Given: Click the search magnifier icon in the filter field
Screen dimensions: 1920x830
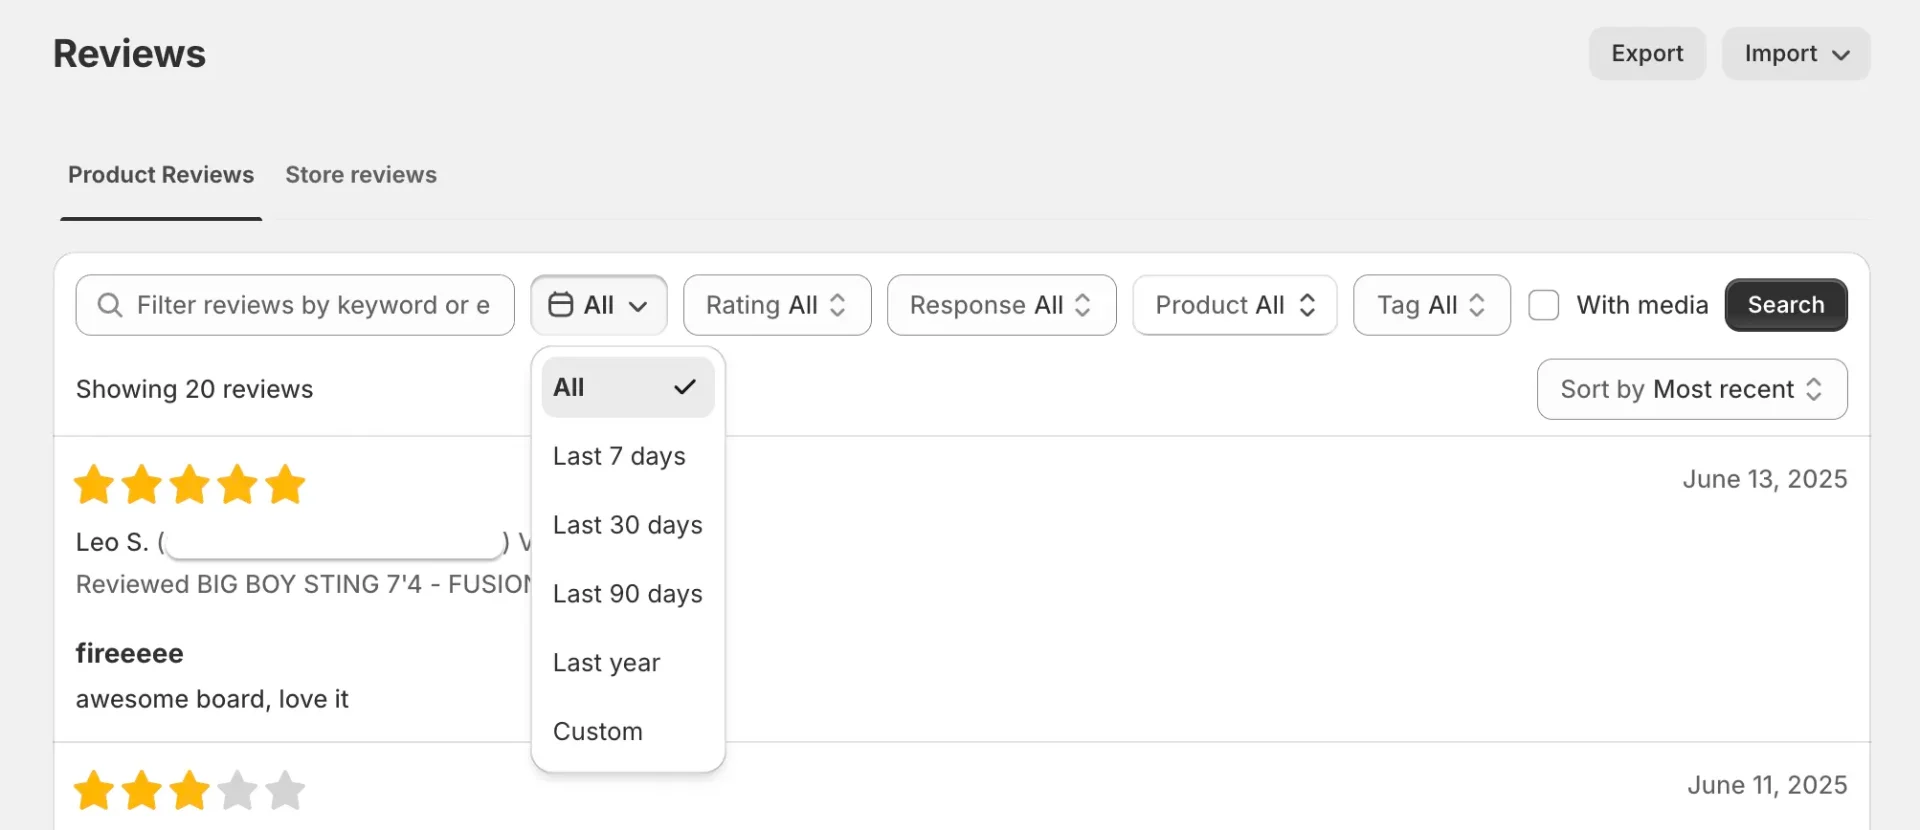Looking at the screenshot, I should click(110, 305).
